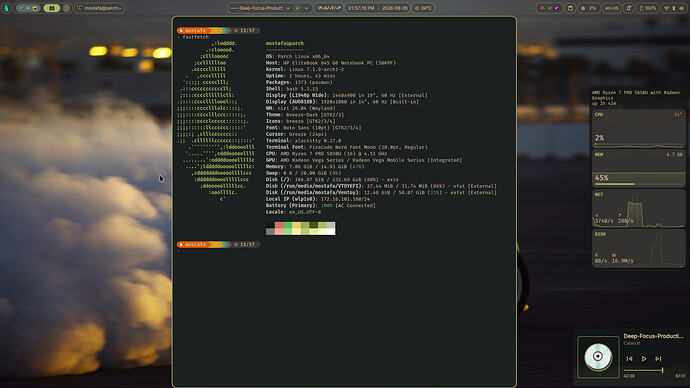Click the MEM 45% panel in the side widget
Viewport: 690px width, 388px height.
point(639,169)
